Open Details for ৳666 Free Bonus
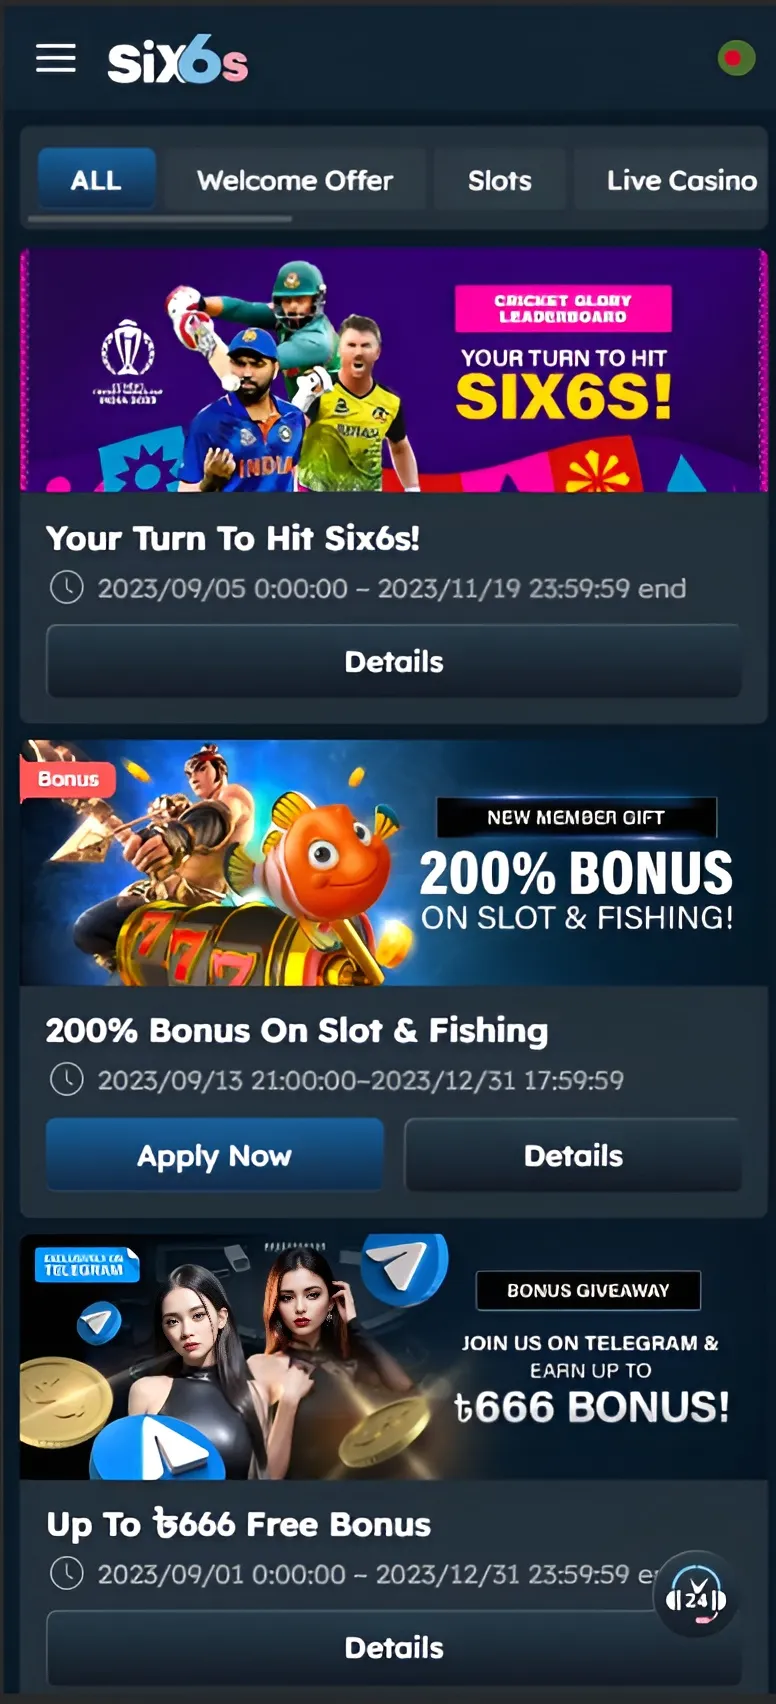Viewport: 776px width, 1704px height. pyautogui.click(x=394, y=1648)
